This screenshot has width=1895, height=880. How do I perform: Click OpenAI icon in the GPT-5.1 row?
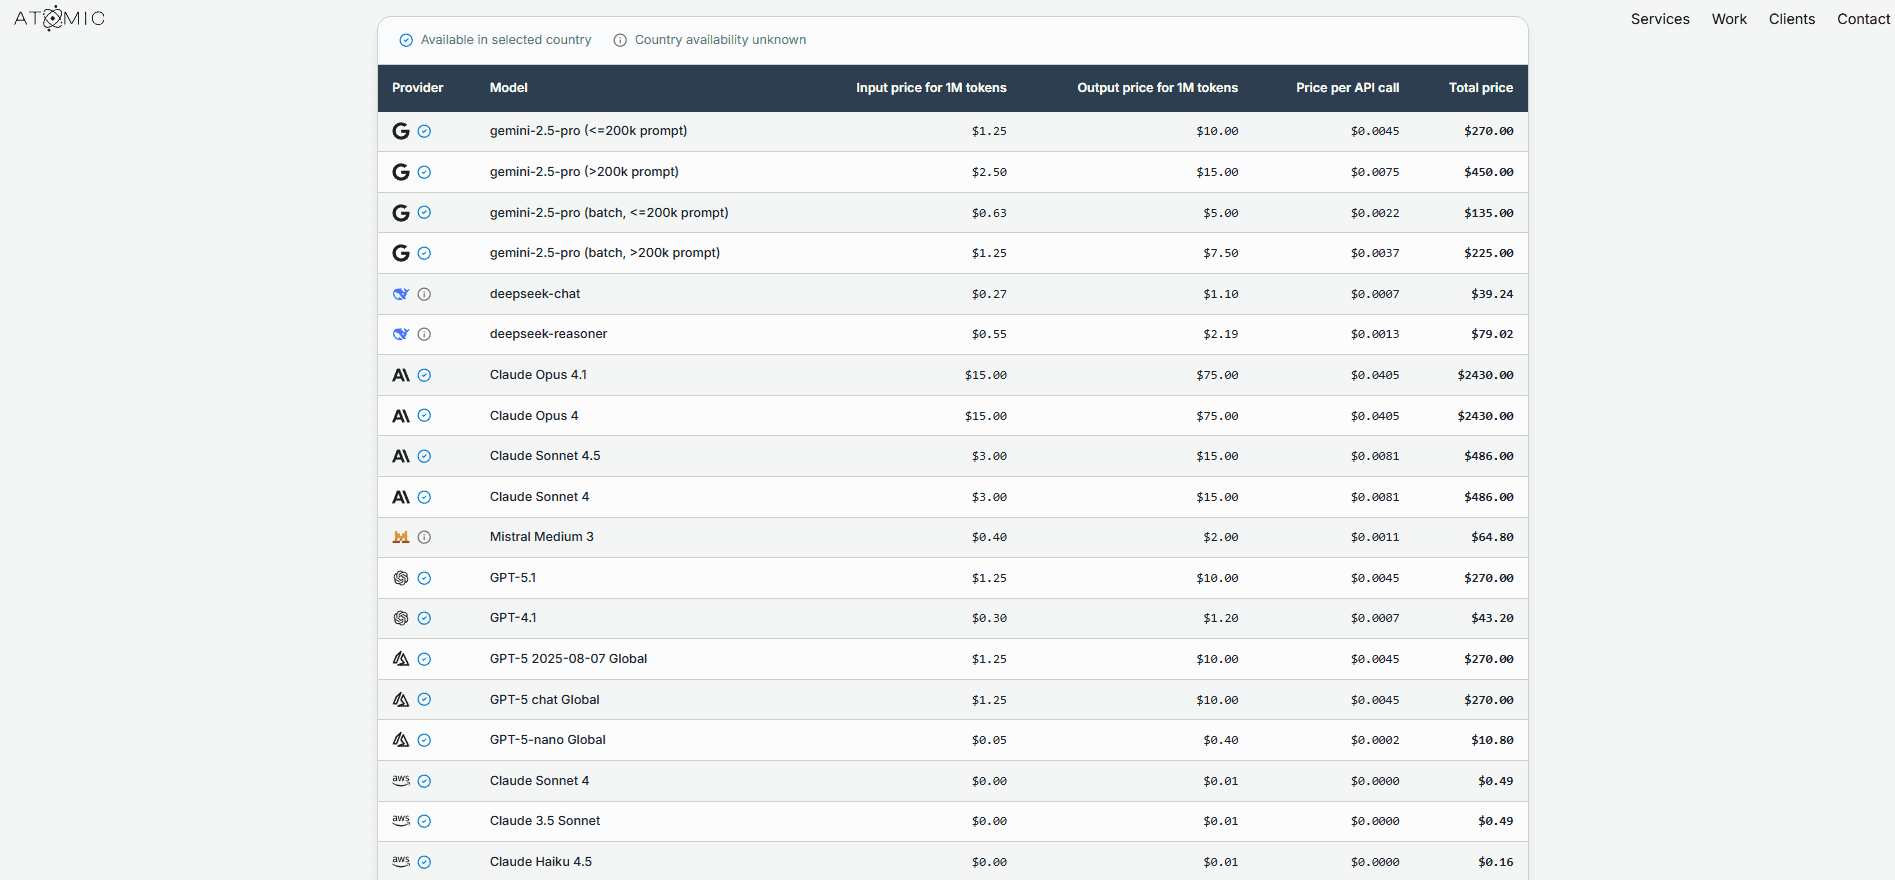coord(401,578)
